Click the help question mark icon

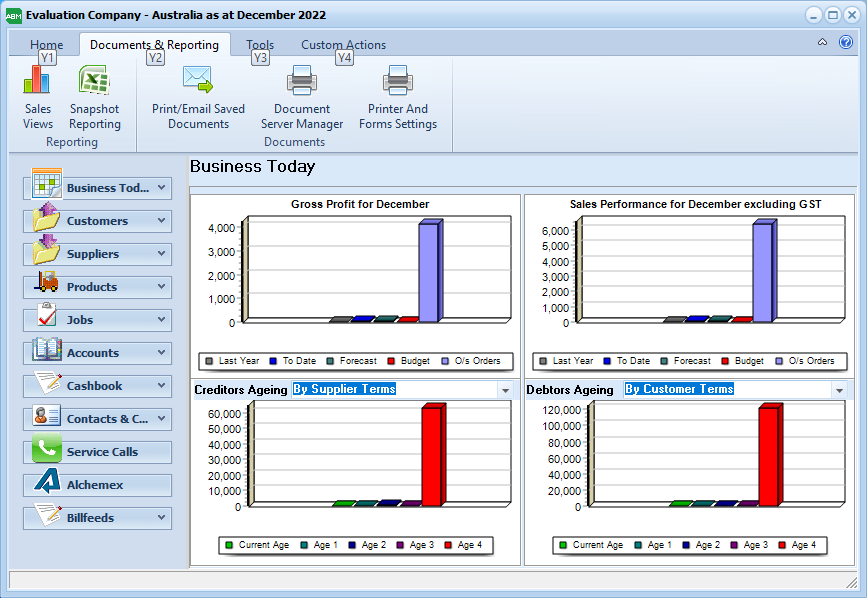(x=846, y=43)
